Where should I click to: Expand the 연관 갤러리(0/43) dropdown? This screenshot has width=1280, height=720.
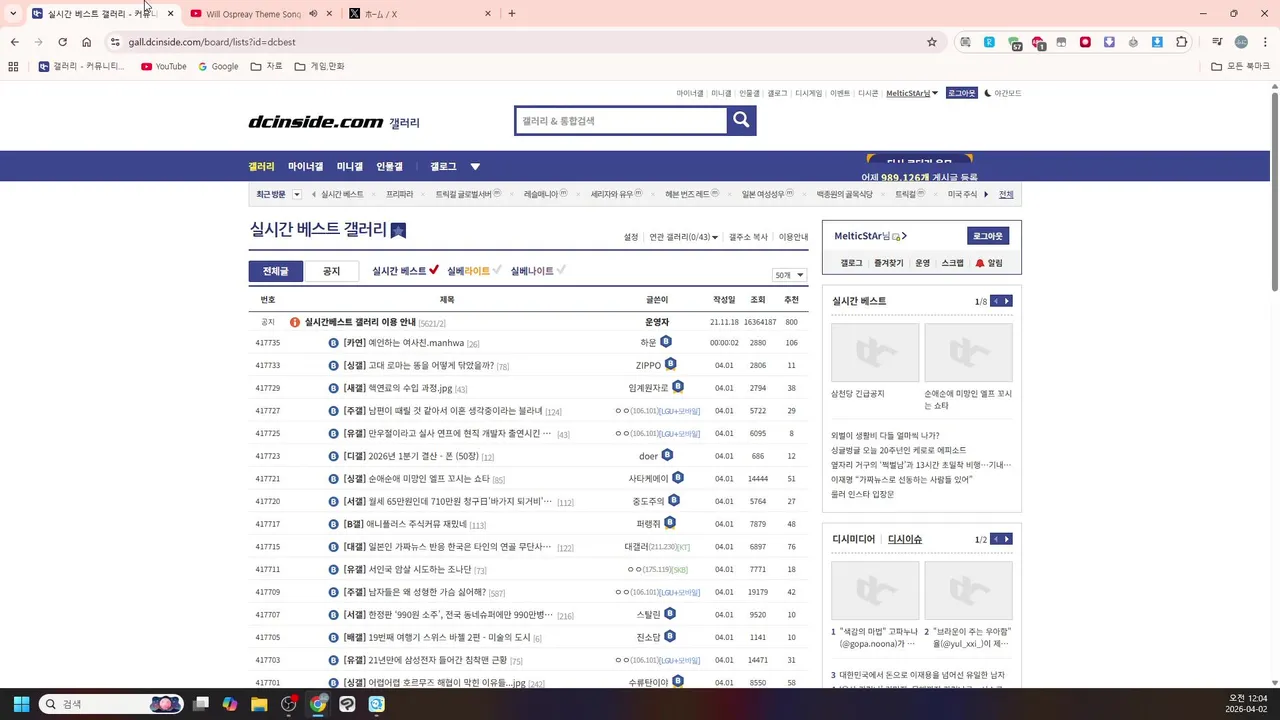[x=683, y=237]
